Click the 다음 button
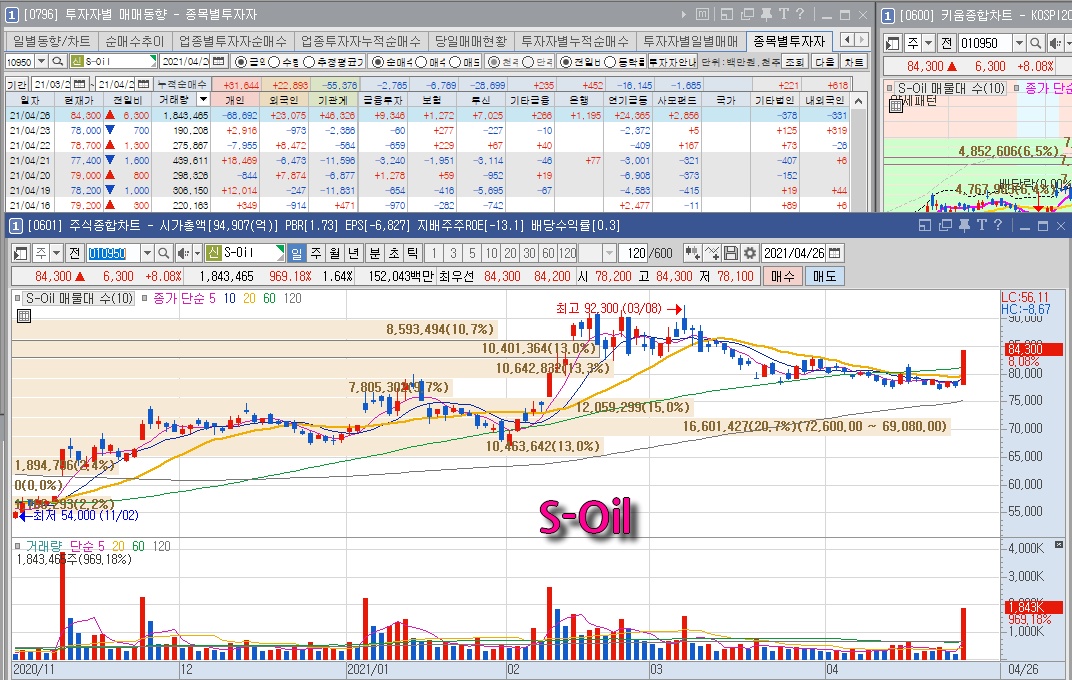The image size is (1072, 680). click(825, 62)
